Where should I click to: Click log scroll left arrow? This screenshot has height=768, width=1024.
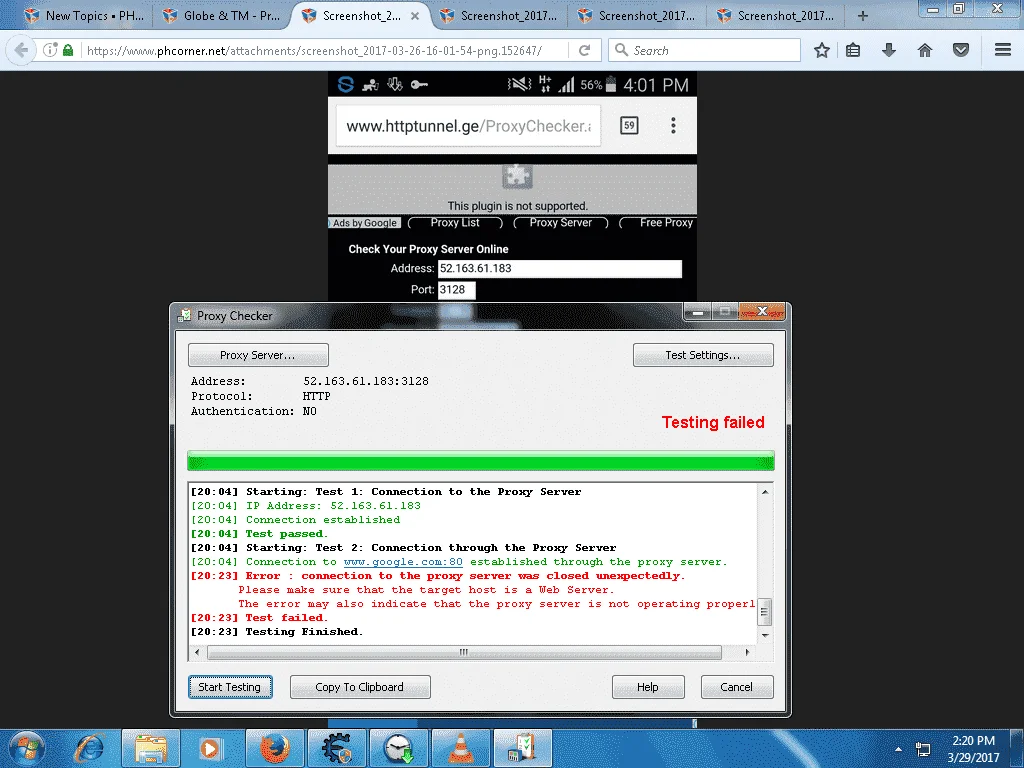tap(197, 652)
